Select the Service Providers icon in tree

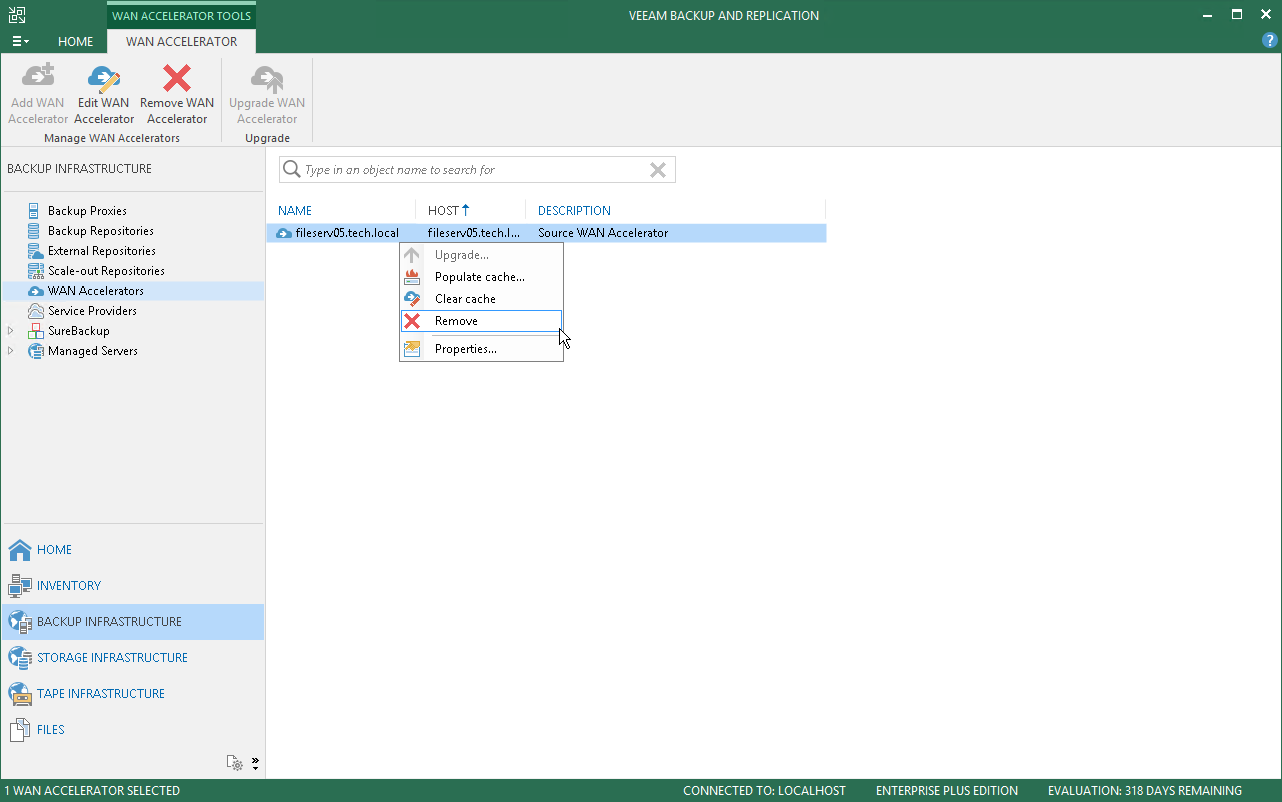click(x=36, y=311)
